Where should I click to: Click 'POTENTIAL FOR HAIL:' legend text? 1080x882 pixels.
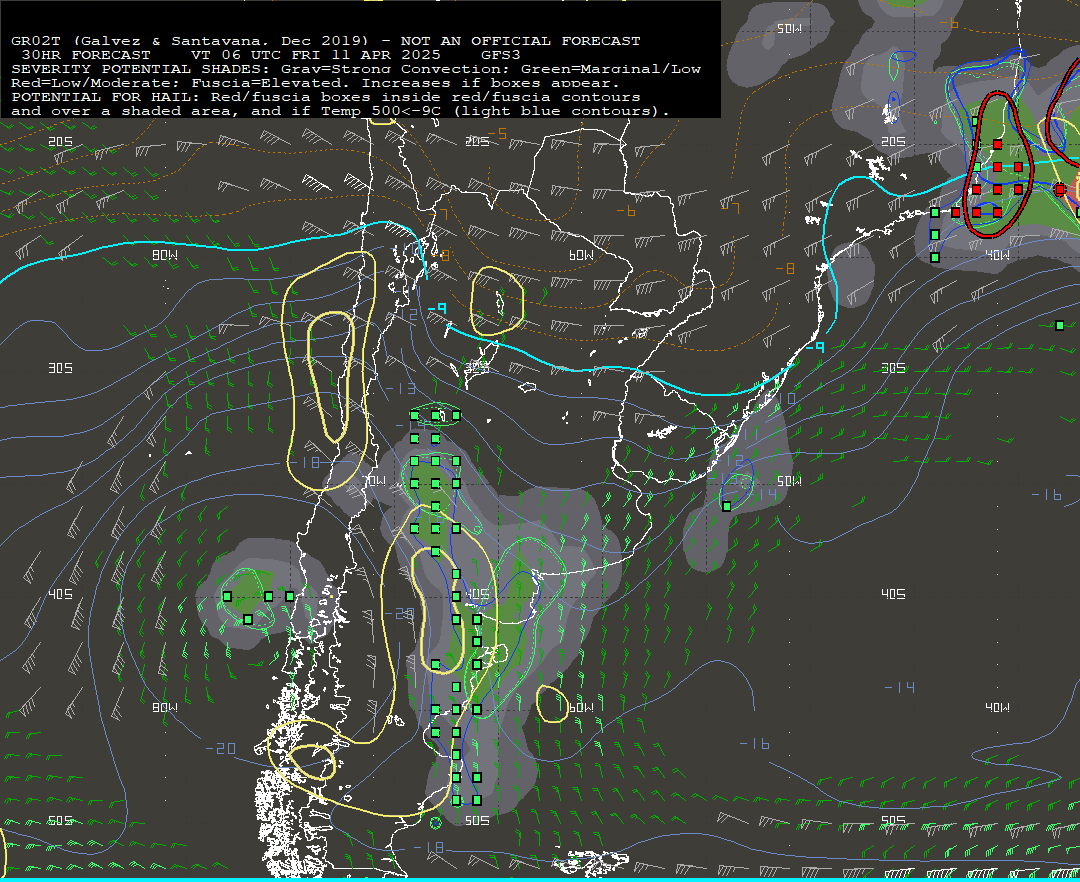[x=106, y=97]
